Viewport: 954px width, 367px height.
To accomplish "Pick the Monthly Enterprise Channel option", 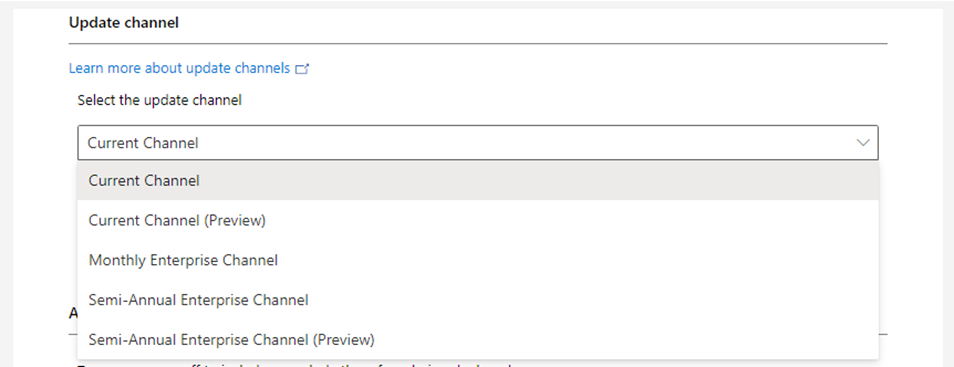I will click(478, 260).
